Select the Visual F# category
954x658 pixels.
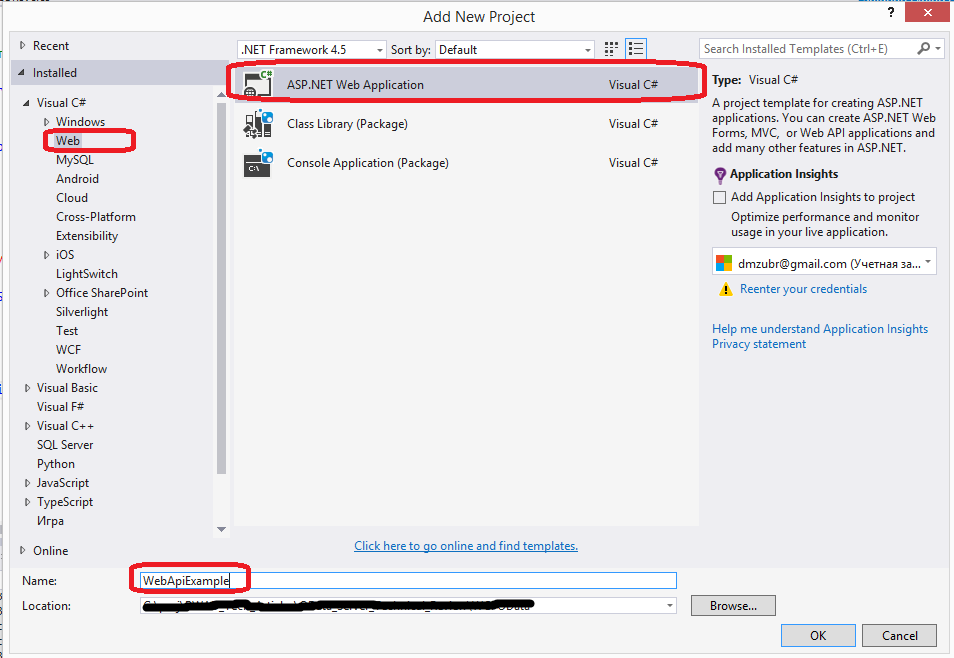tap(60, 407)
